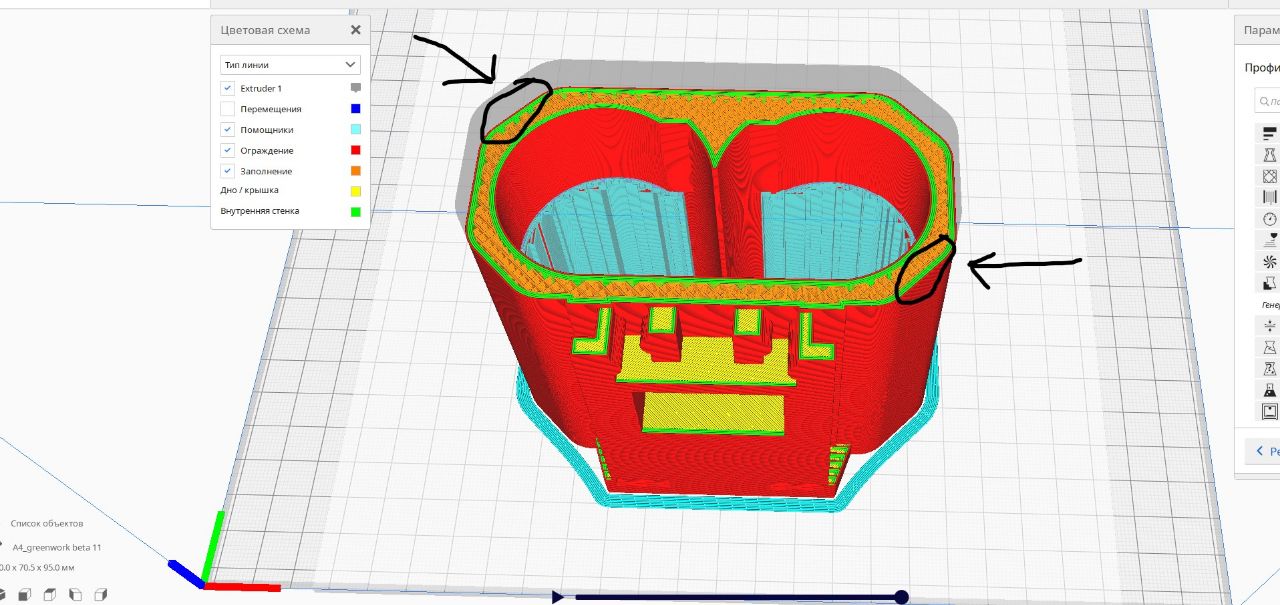Open the Material settings category icon
Screen dimensions: 1280x605
[x=1270, y=197]
